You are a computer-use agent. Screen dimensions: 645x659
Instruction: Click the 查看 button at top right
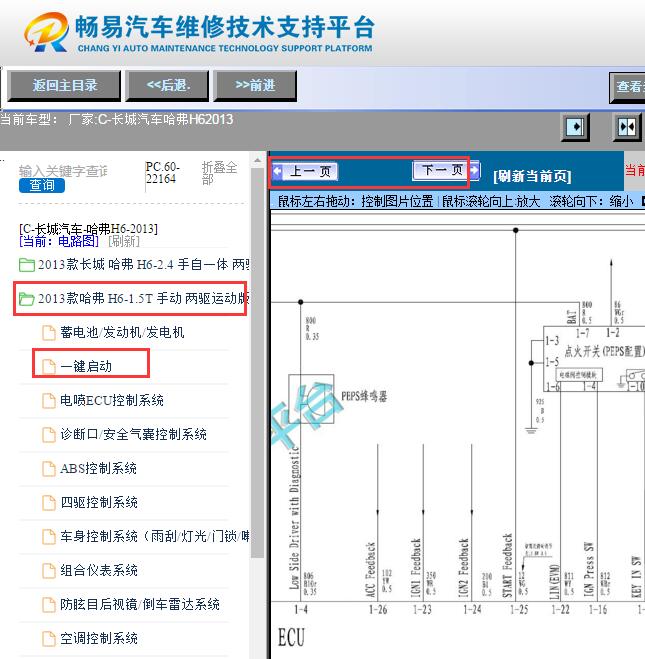coord(628,87)
